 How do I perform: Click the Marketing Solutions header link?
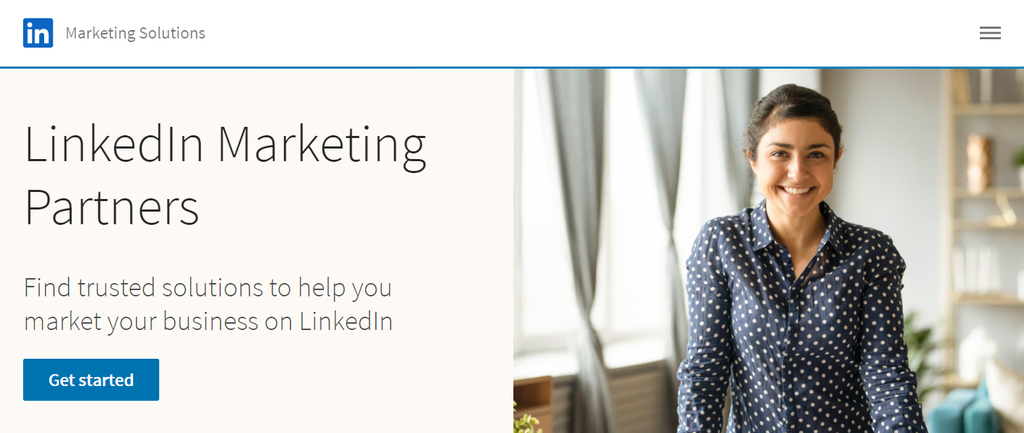pyautogui.click(x=135, y=33)
